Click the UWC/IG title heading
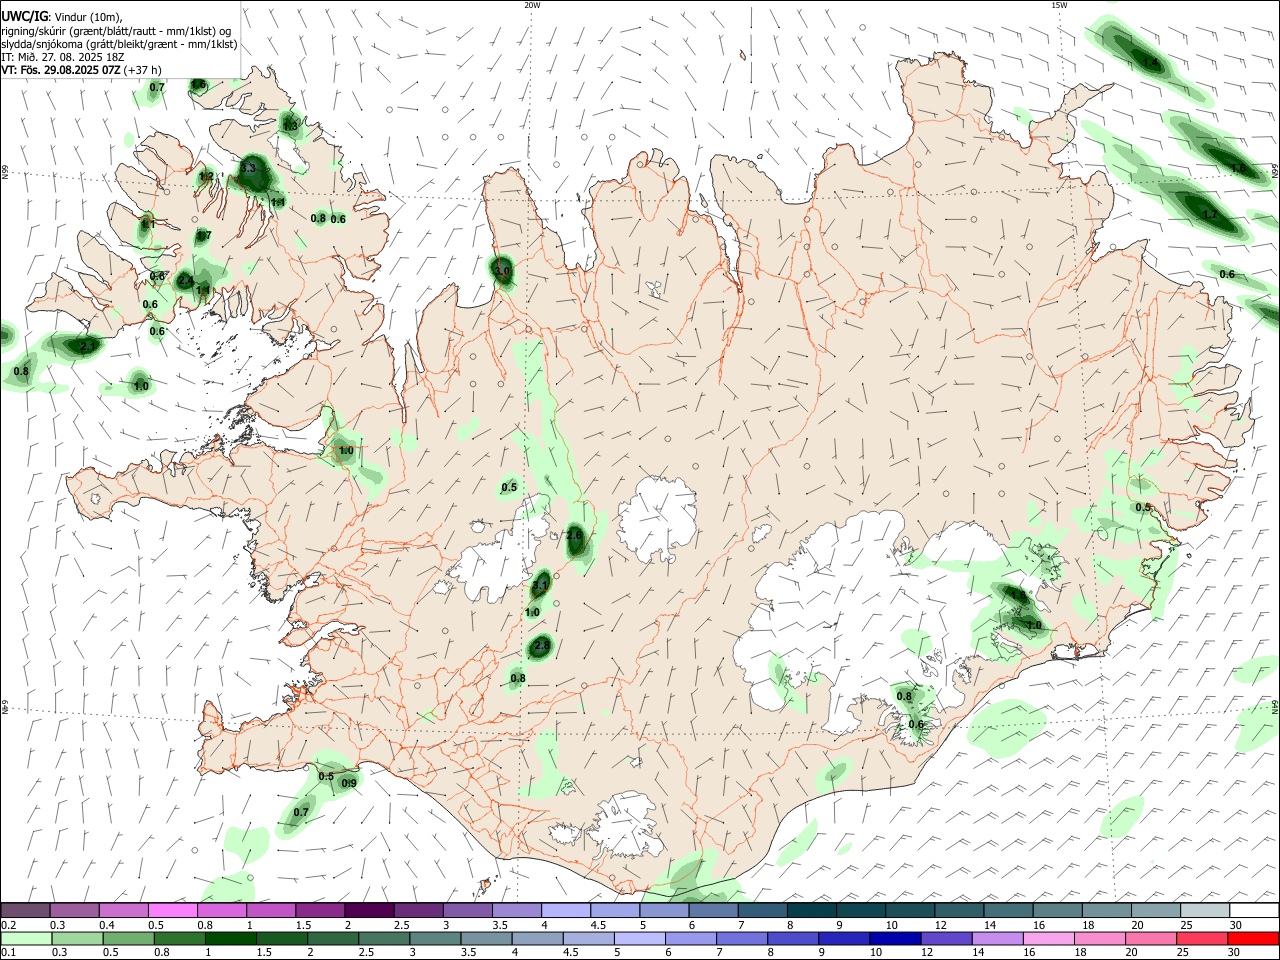The width and height of the screenshot is (1280, 960). click(x=24, y=17)
